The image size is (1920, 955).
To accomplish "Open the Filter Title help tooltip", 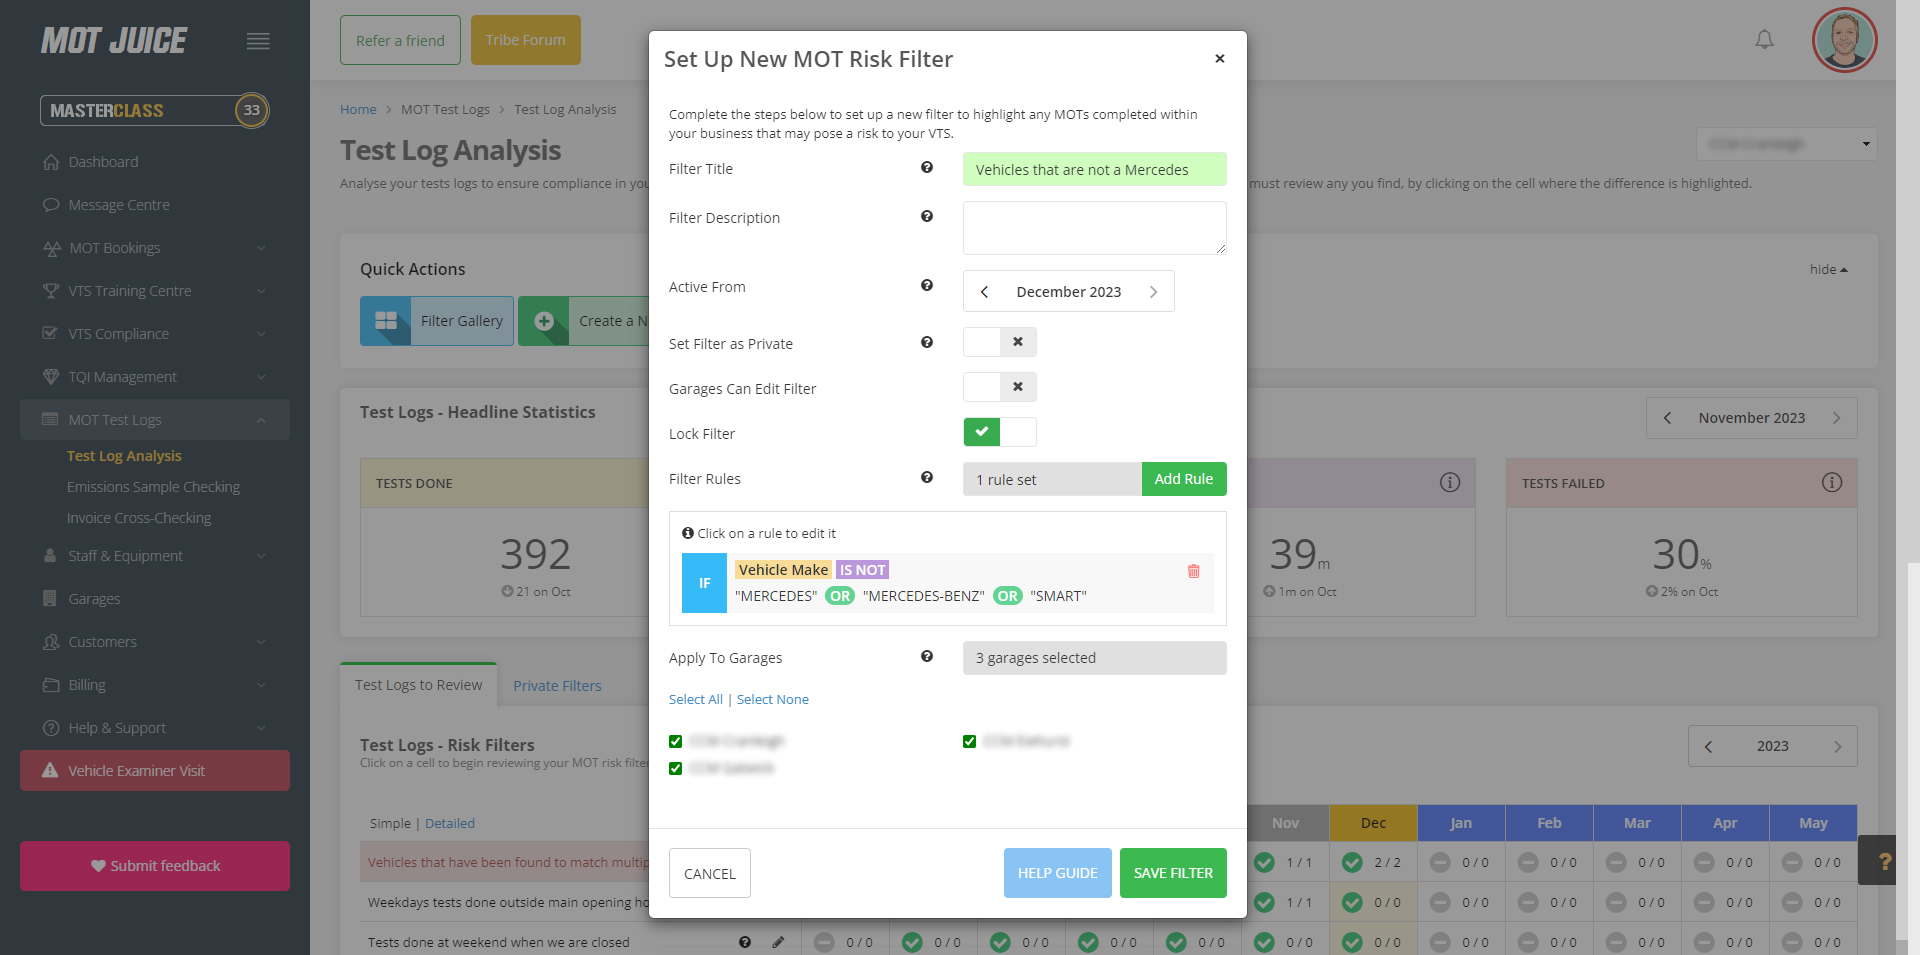I will (927, 168).
